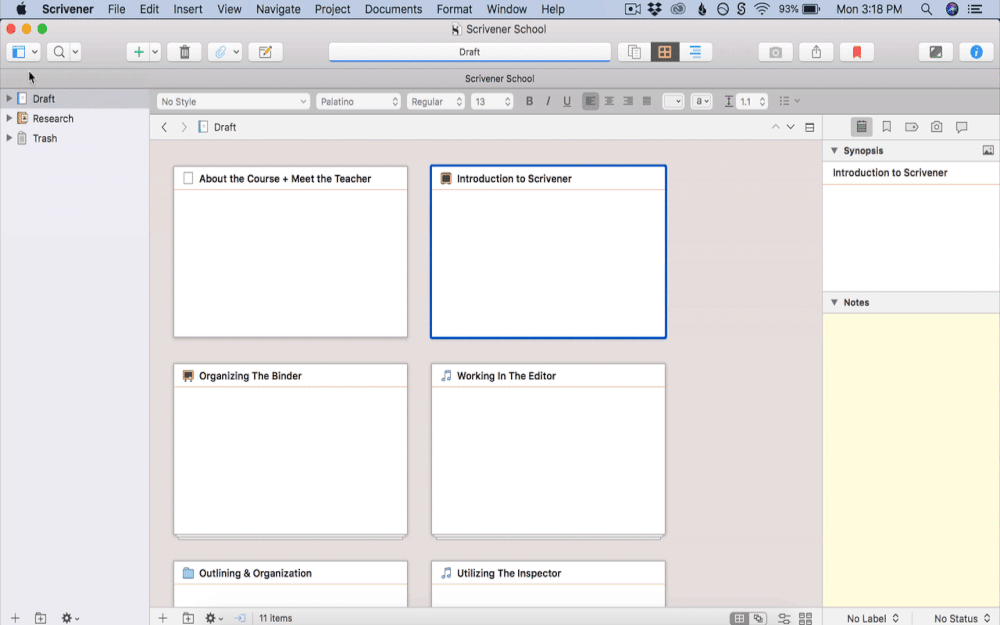Collapse the Synopsis section

coord(834,151)
